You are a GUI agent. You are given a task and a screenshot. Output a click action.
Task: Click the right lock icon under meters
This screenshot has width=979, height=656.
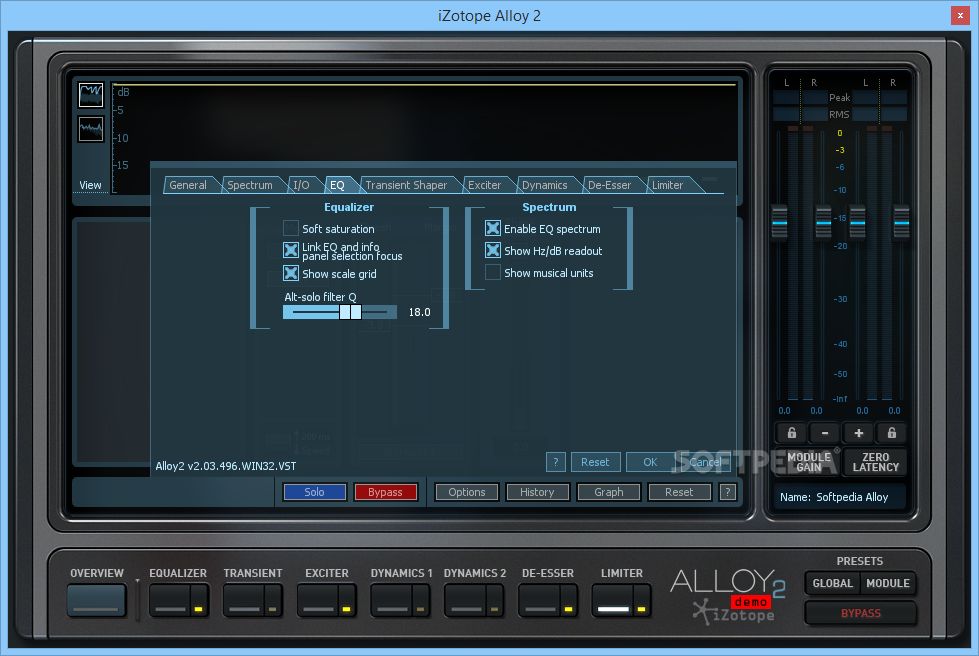point(892,433)
